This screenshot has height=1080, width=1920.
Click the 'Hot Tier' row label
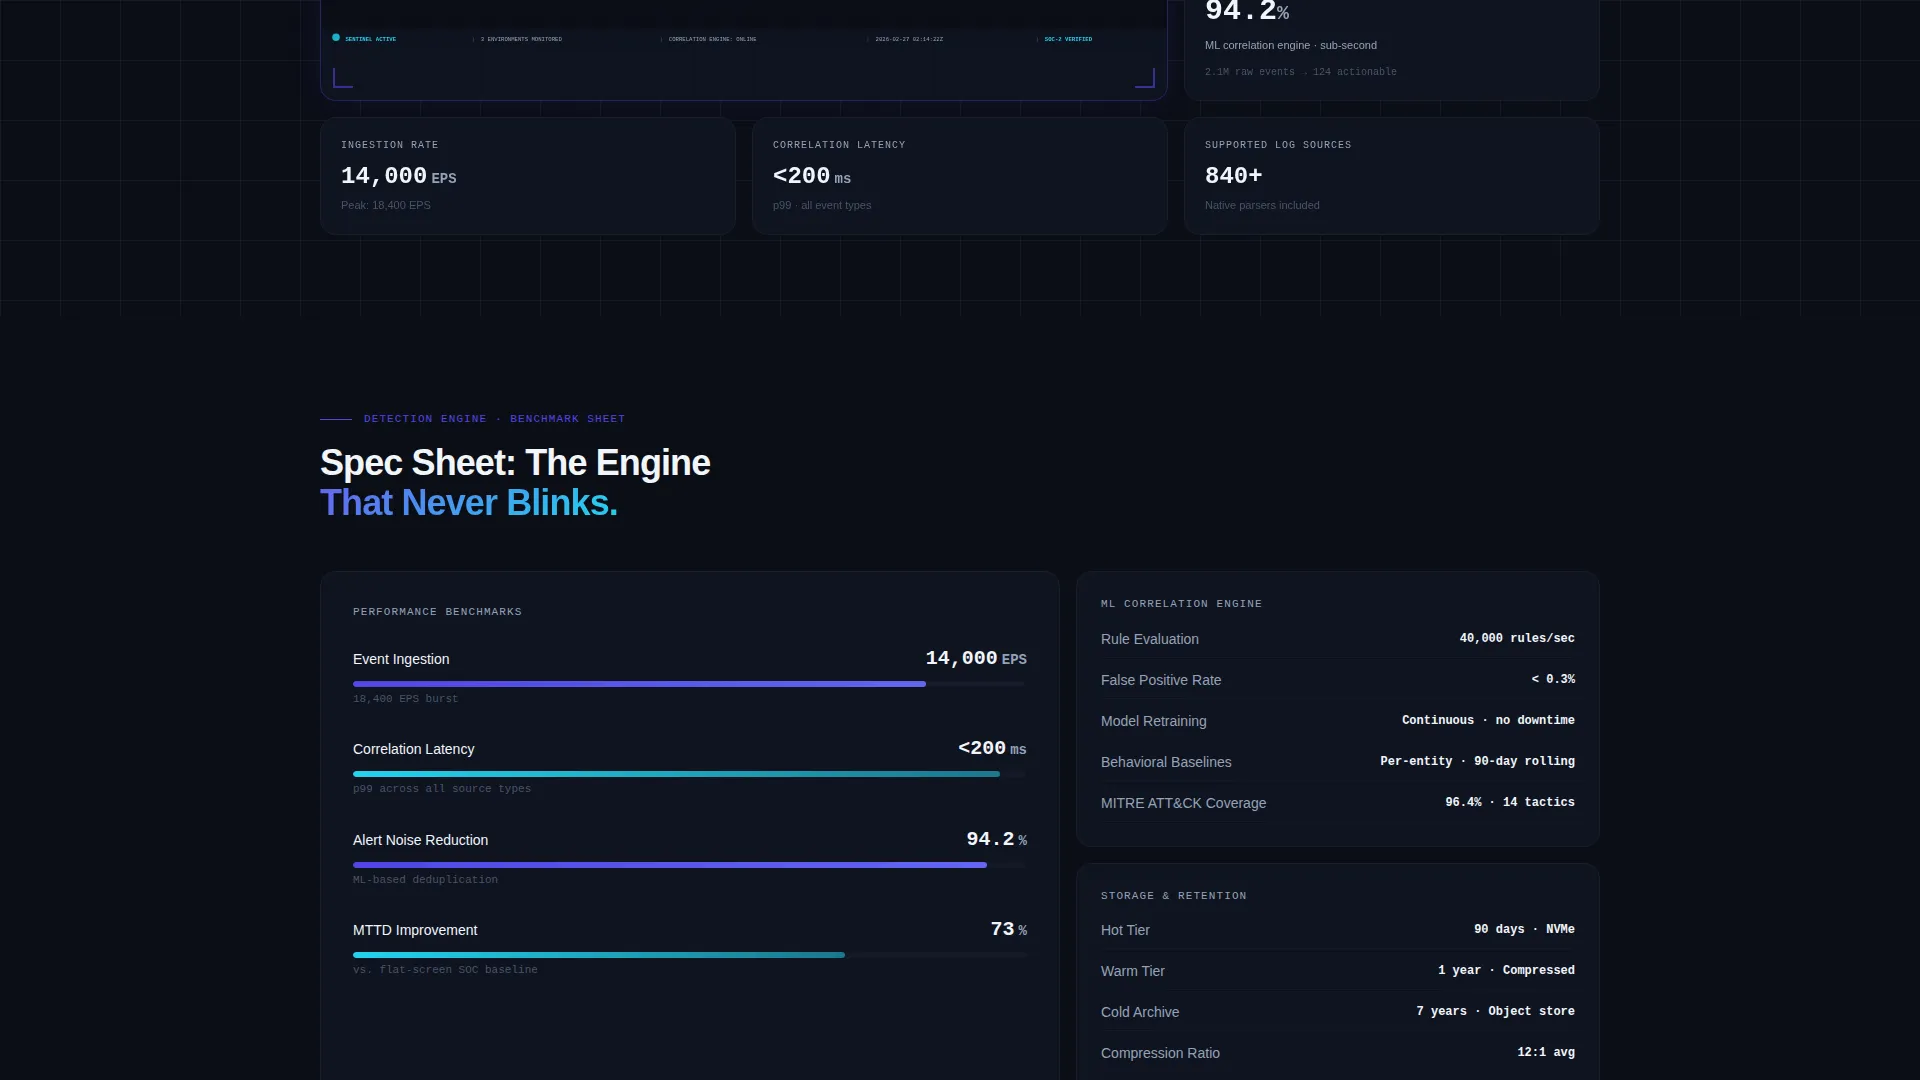[x=1125, y=930]
